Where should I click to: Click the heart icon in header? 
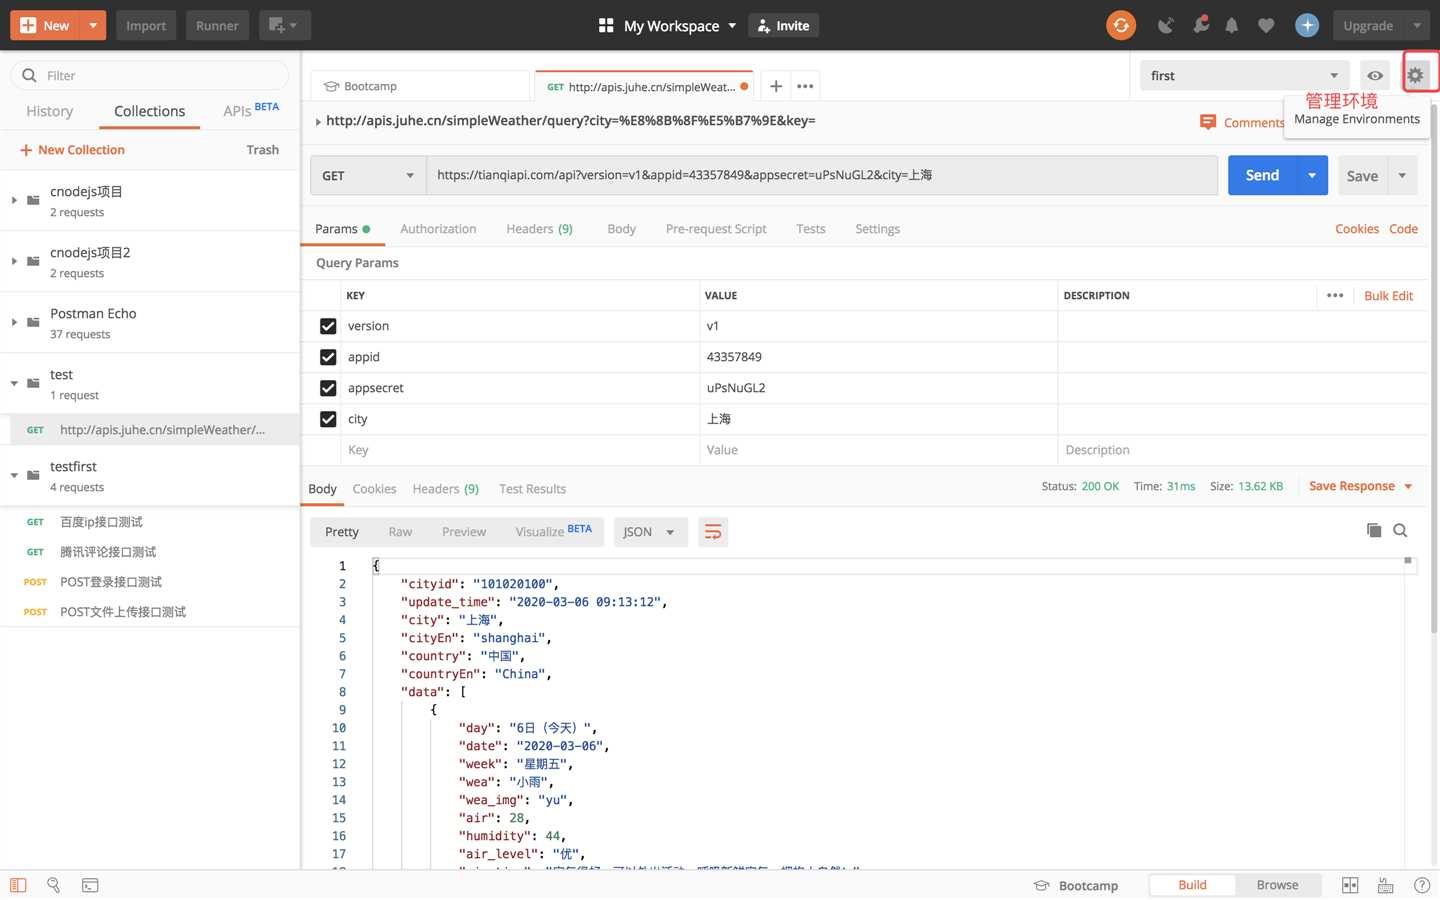click(x=1266, y=25)
